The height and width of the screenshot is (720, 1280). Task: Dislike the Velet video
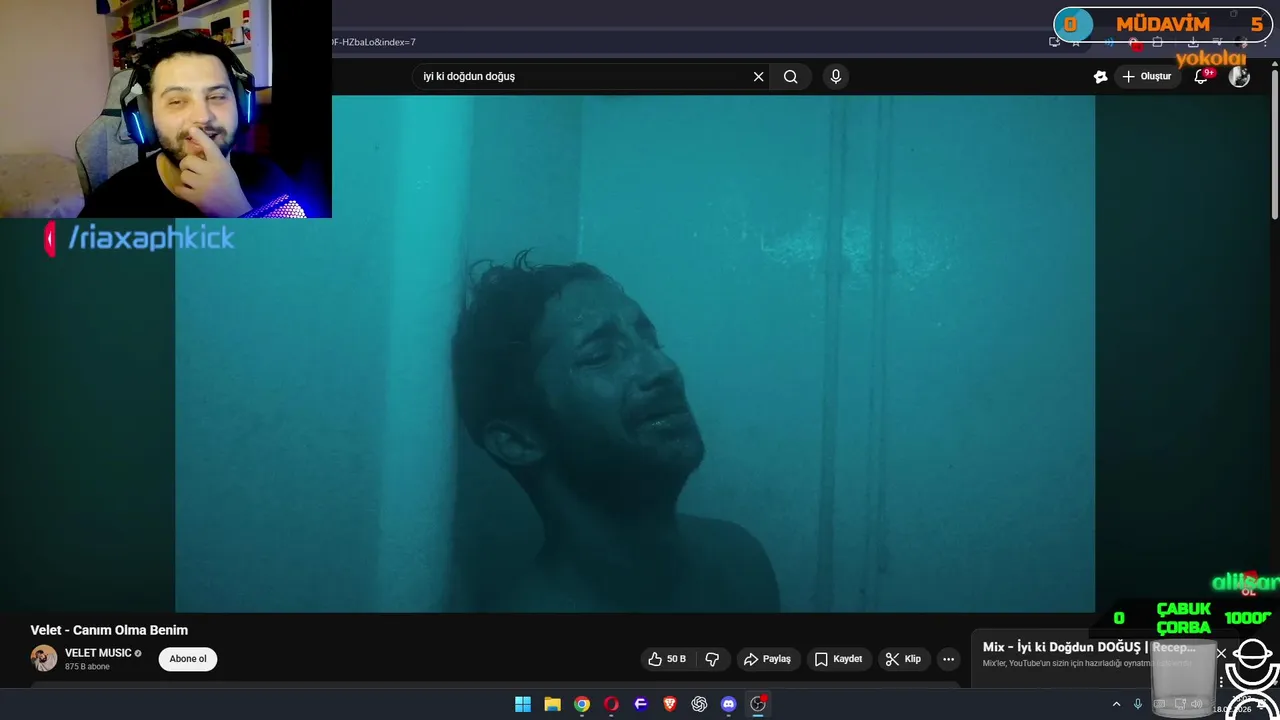click(x=712, y=659)
